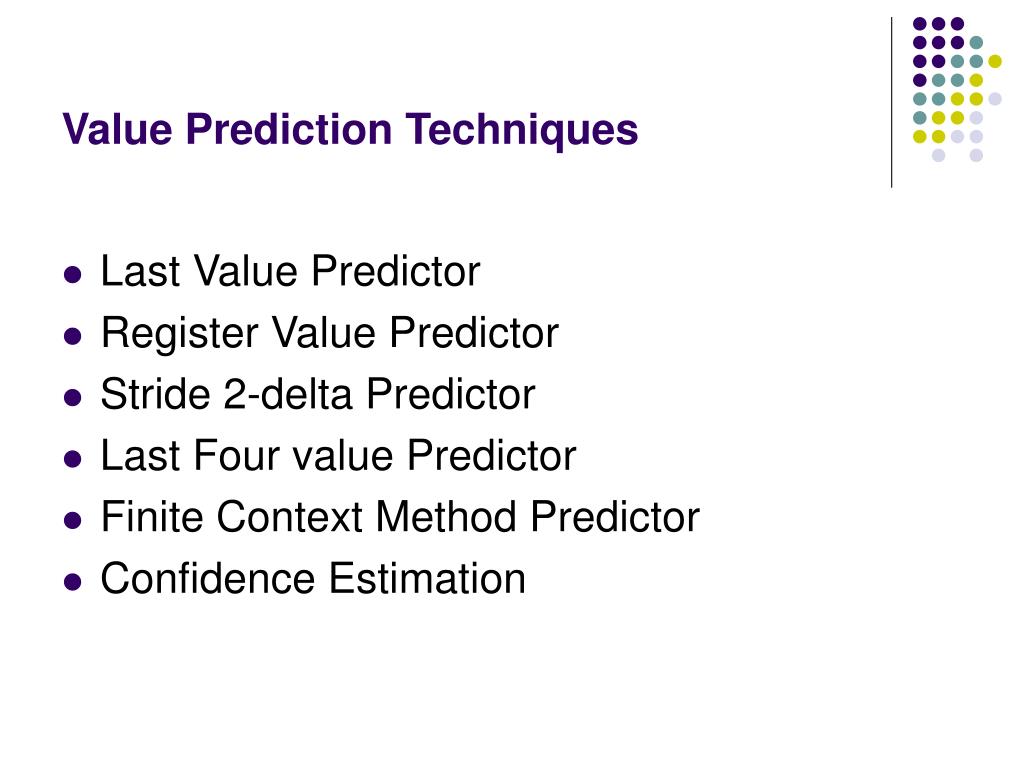
Task: Select the Stride 2-delta Predictor bullet text
Action: point(318,394)
